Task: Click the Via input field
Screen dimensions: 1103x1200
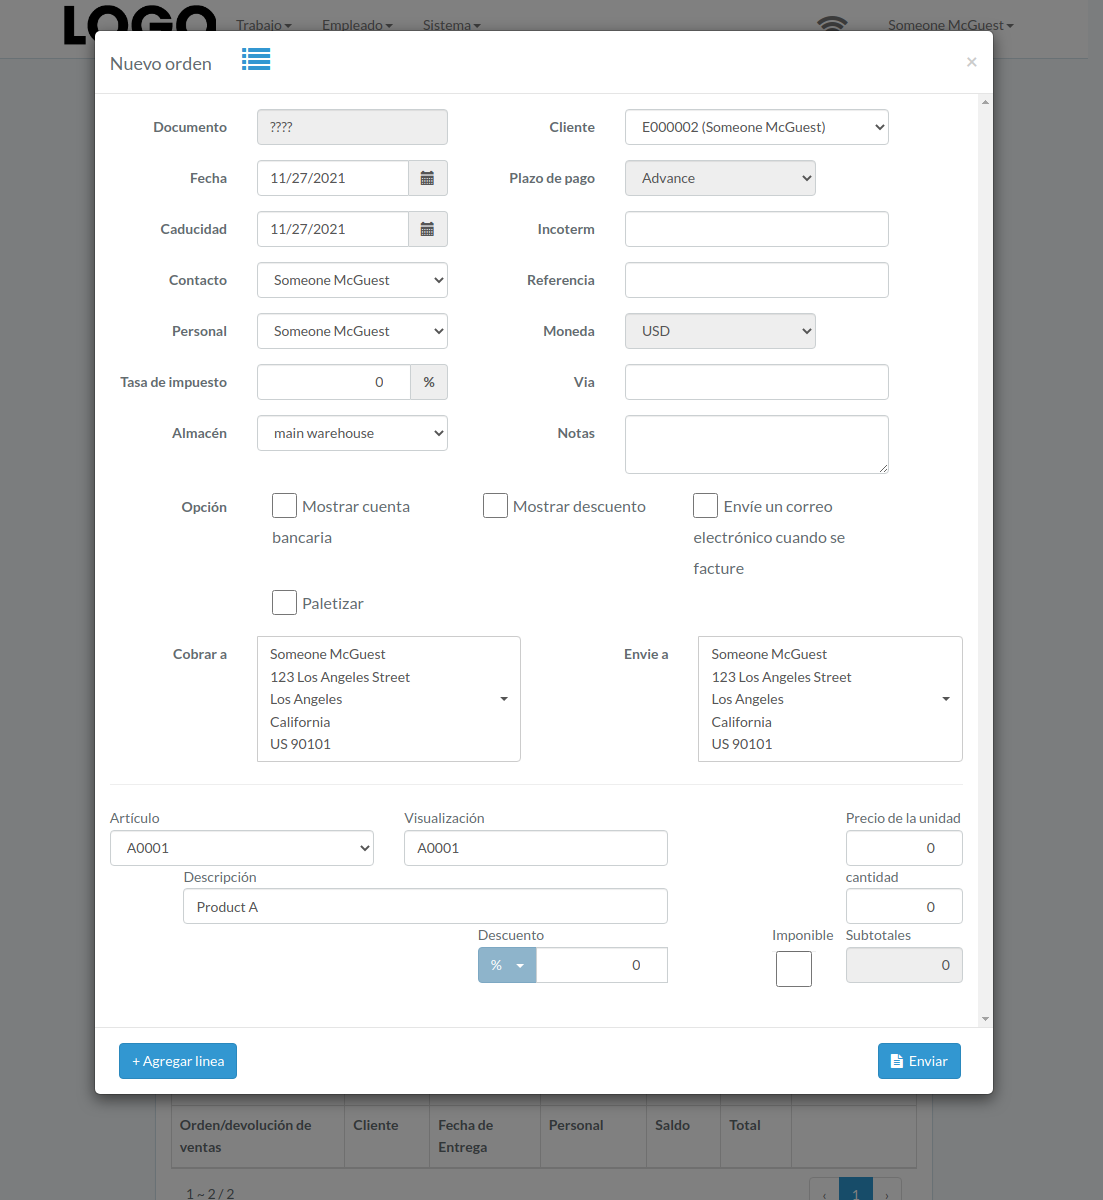Action: tap(757, 382)
